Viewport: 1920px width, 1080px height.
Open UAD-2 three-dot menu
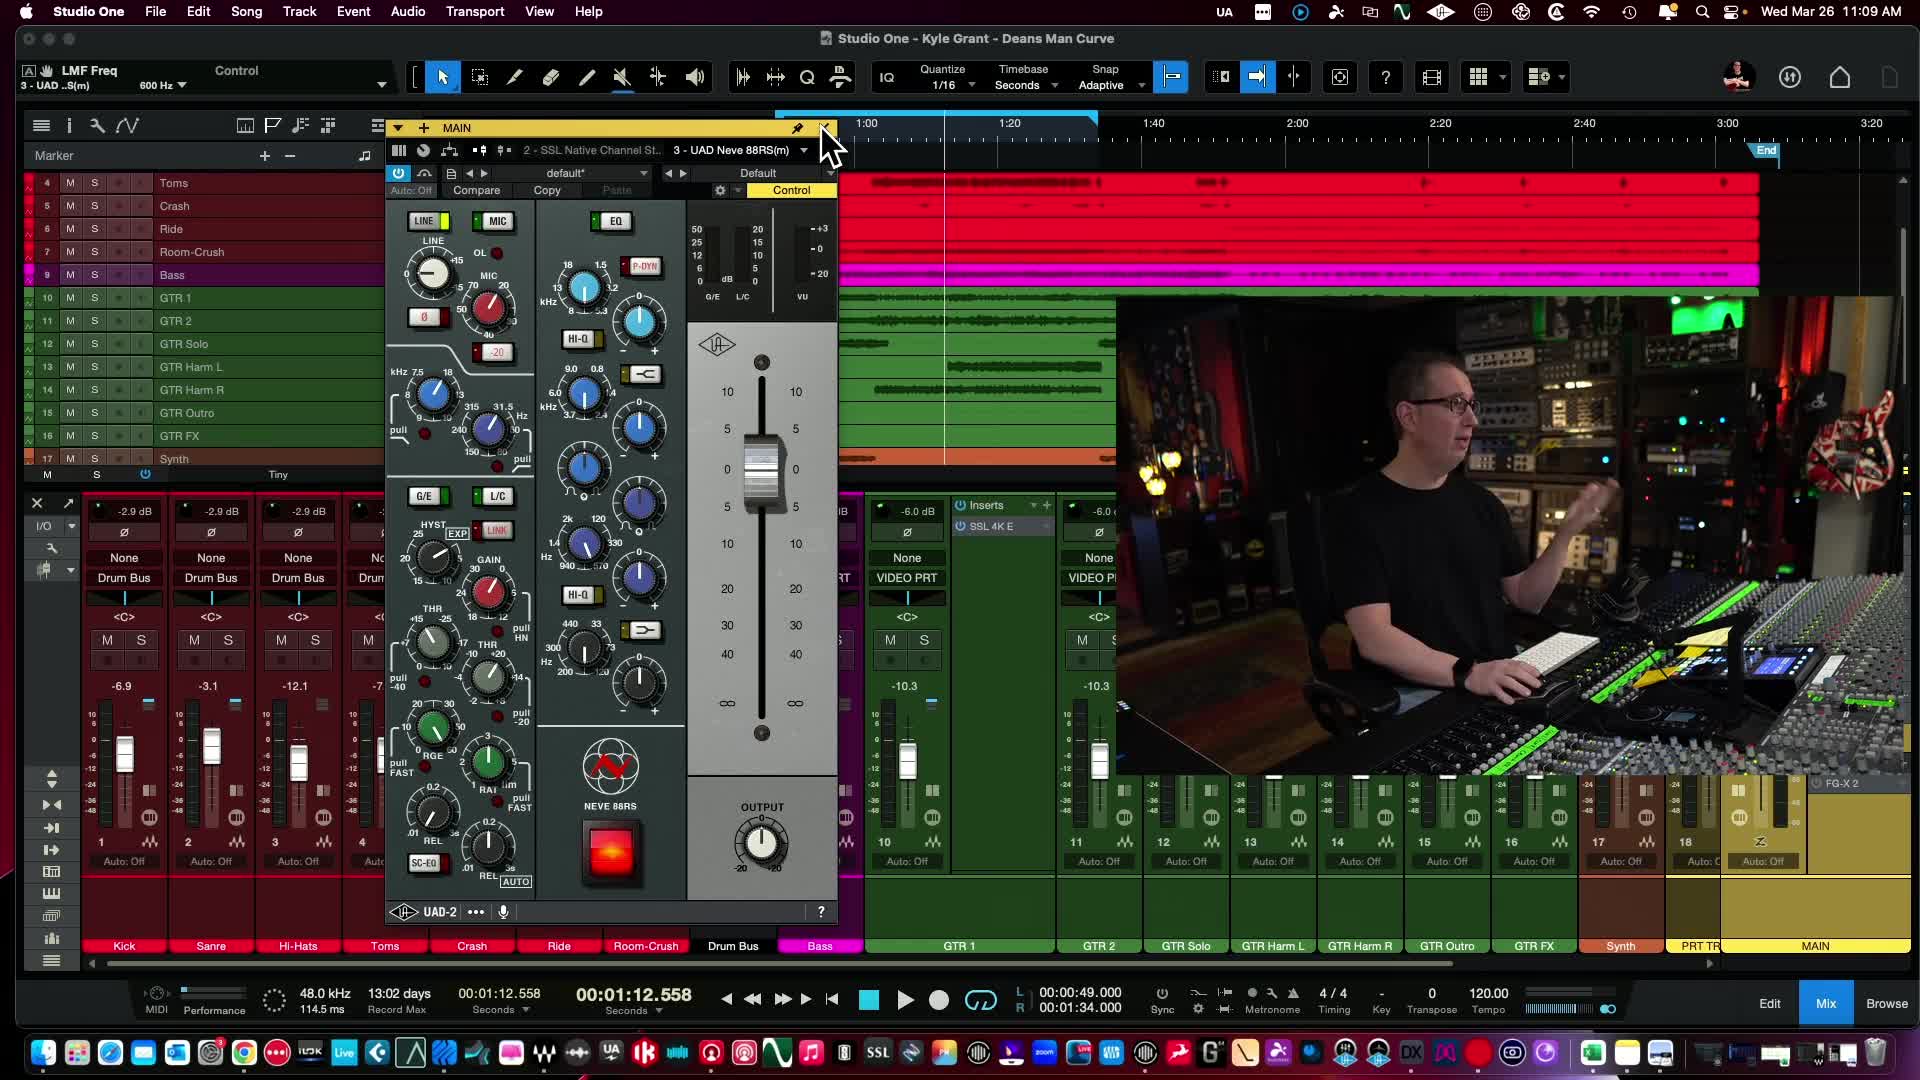[476, 912]
